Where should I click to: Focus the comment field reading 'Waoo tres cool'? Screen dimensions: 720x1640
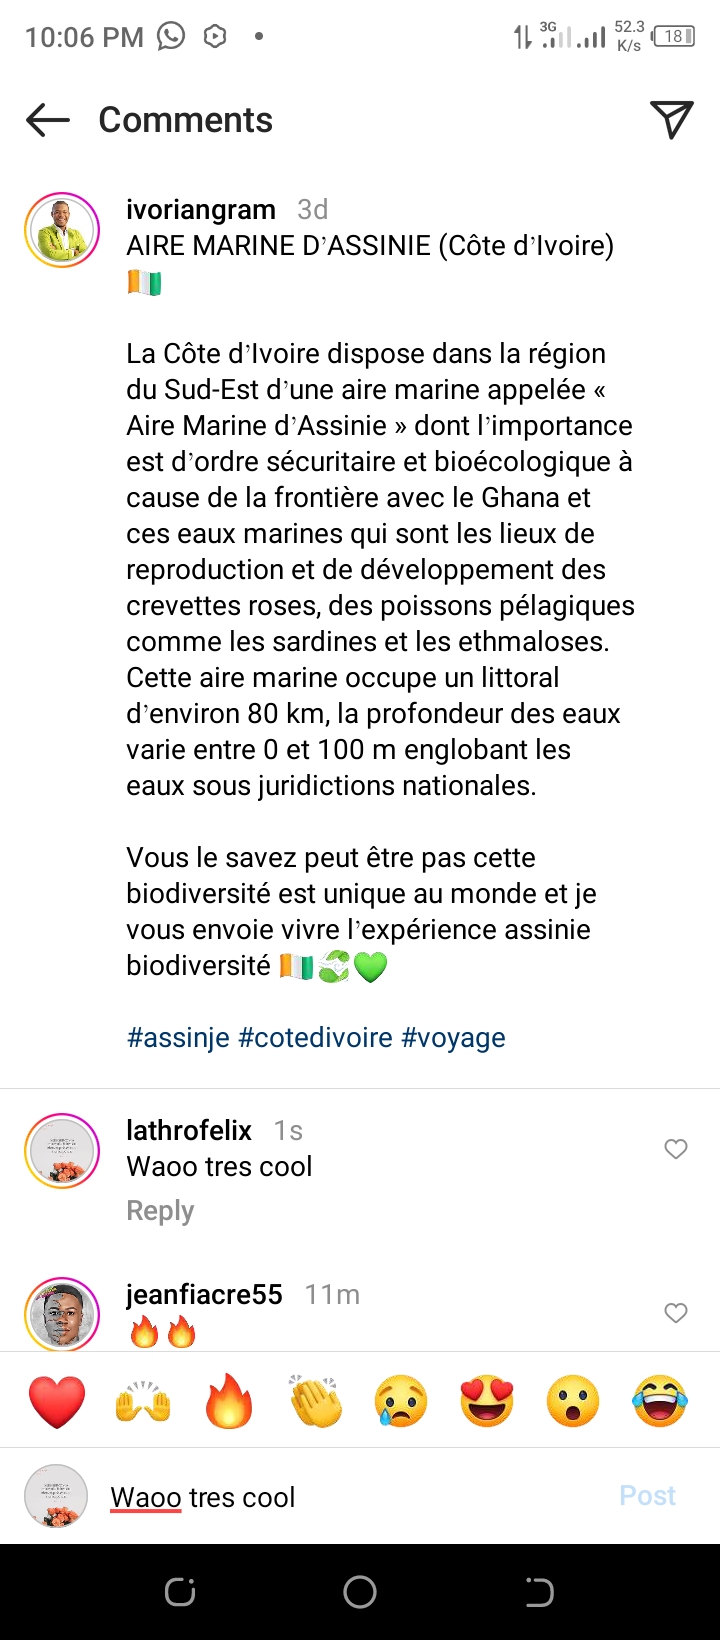[350, 1497]
